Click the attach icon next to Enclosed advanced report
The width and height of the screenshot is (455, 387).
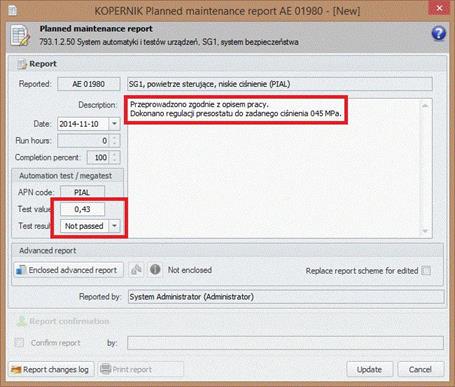pos(136,270)
